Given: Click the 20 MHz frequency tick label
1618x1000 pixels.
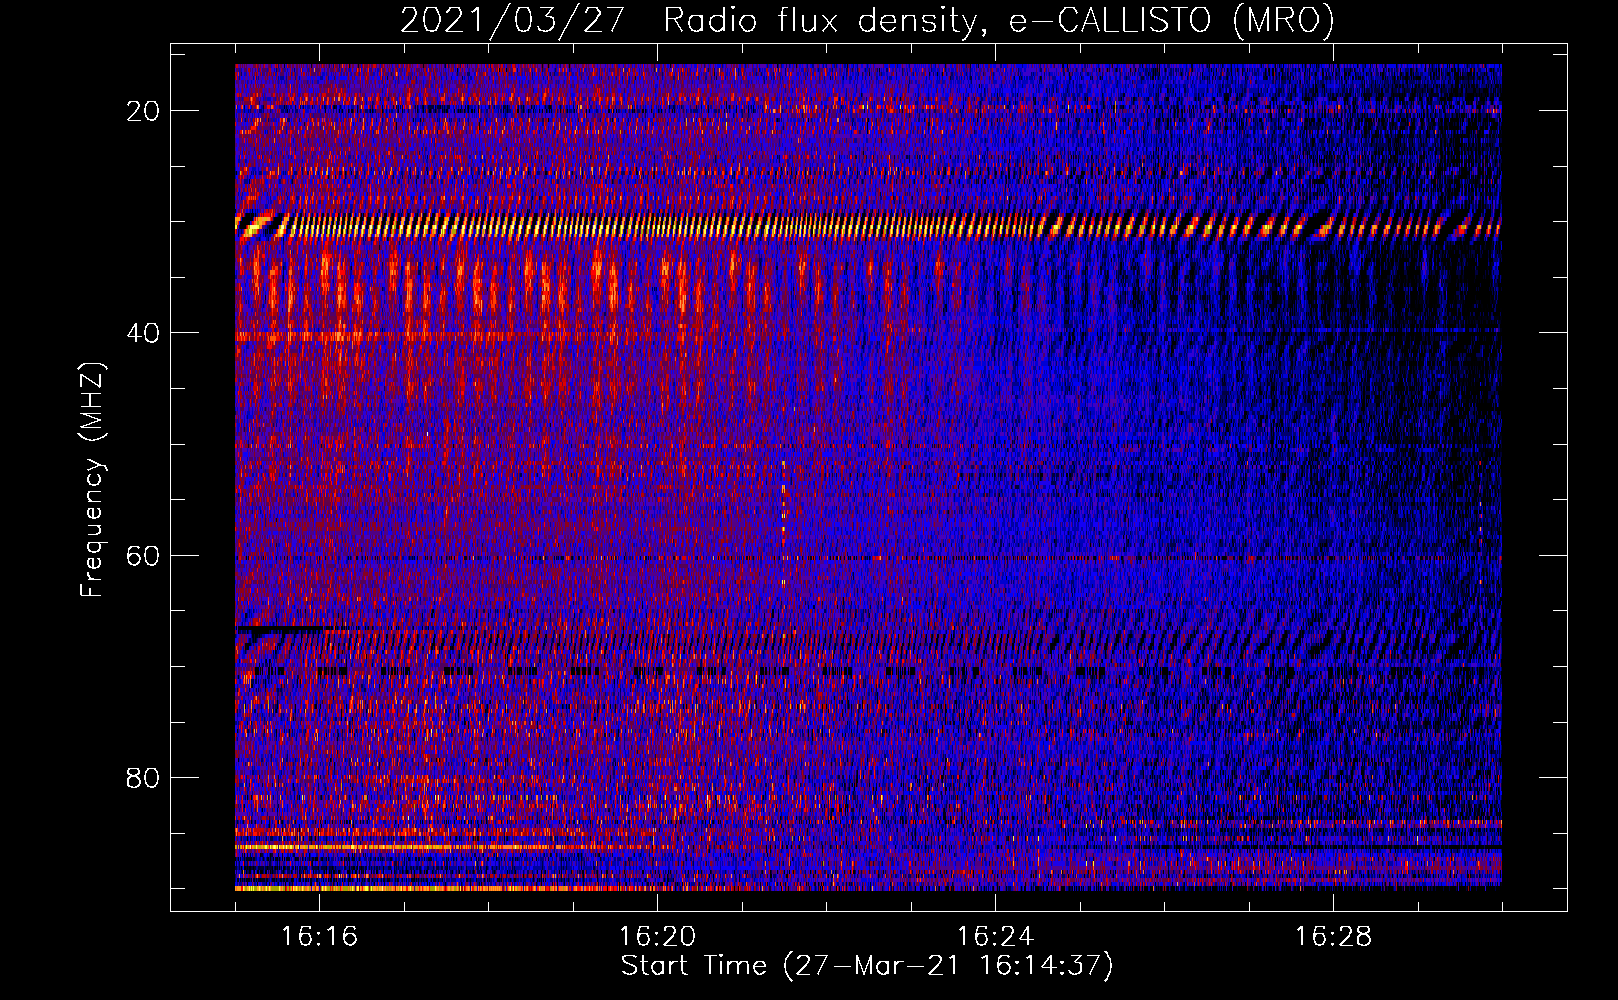Looking at the screenshot, I should [143, 111].
